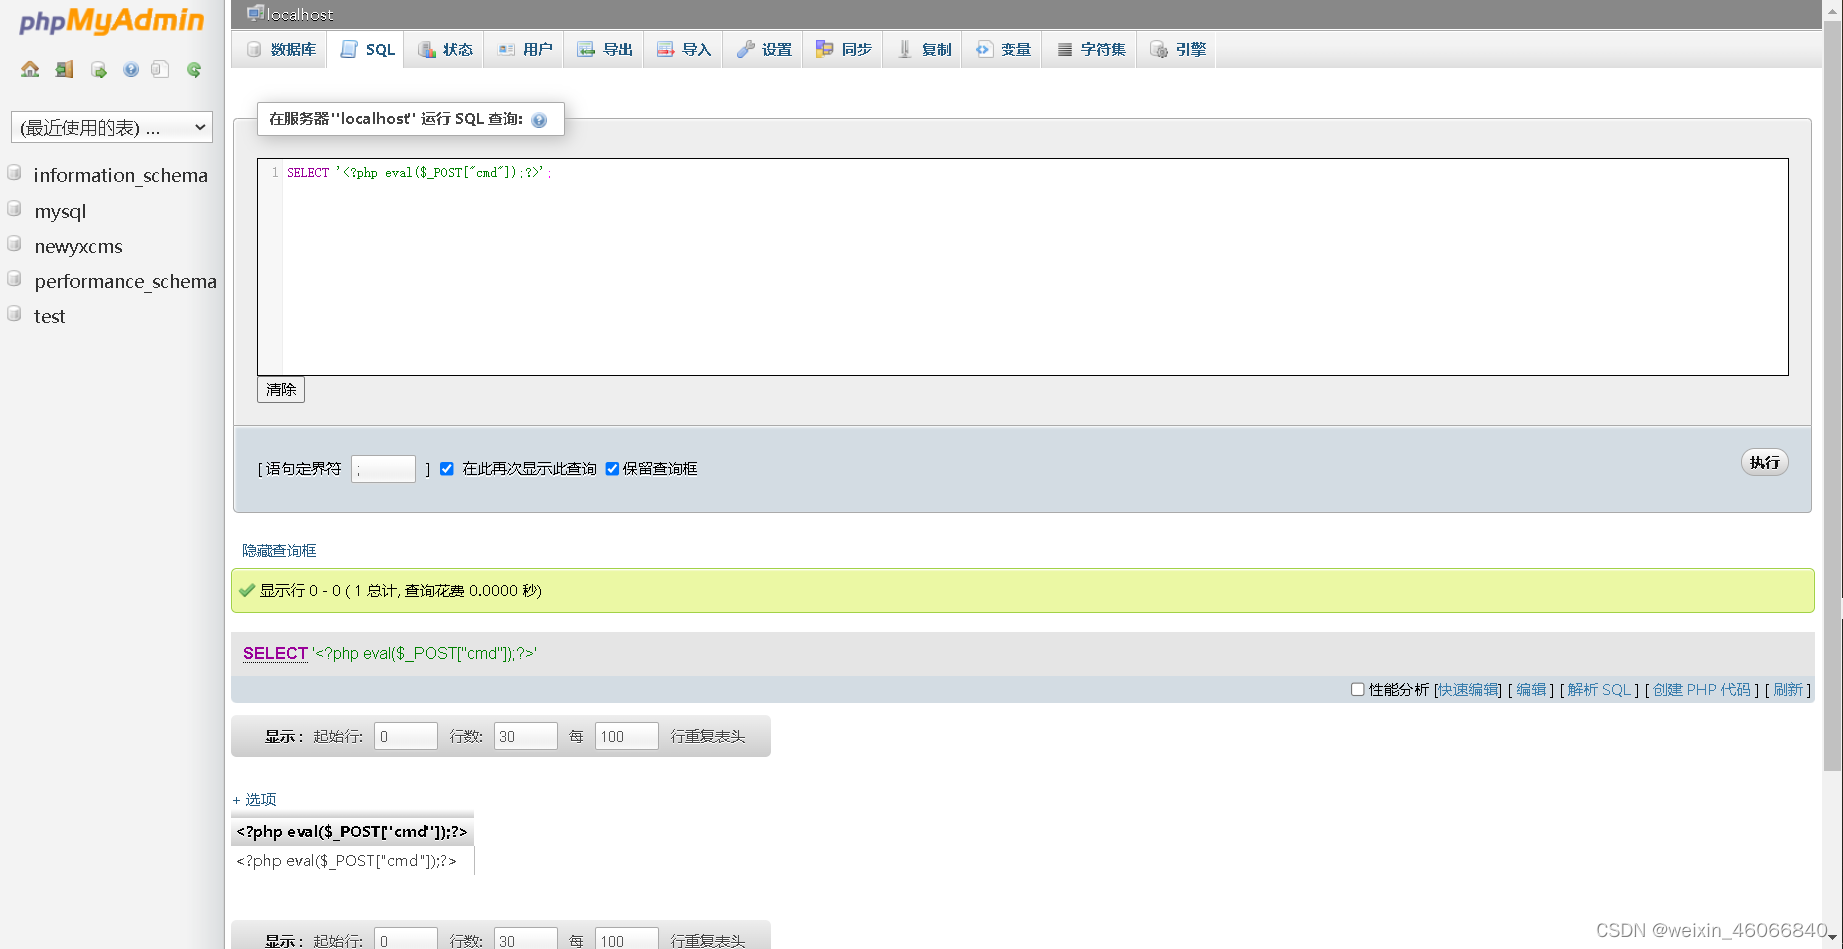Click the upper repeat headers field with 100
Viewport: 1843px width, 949px height.
(627, 736)
